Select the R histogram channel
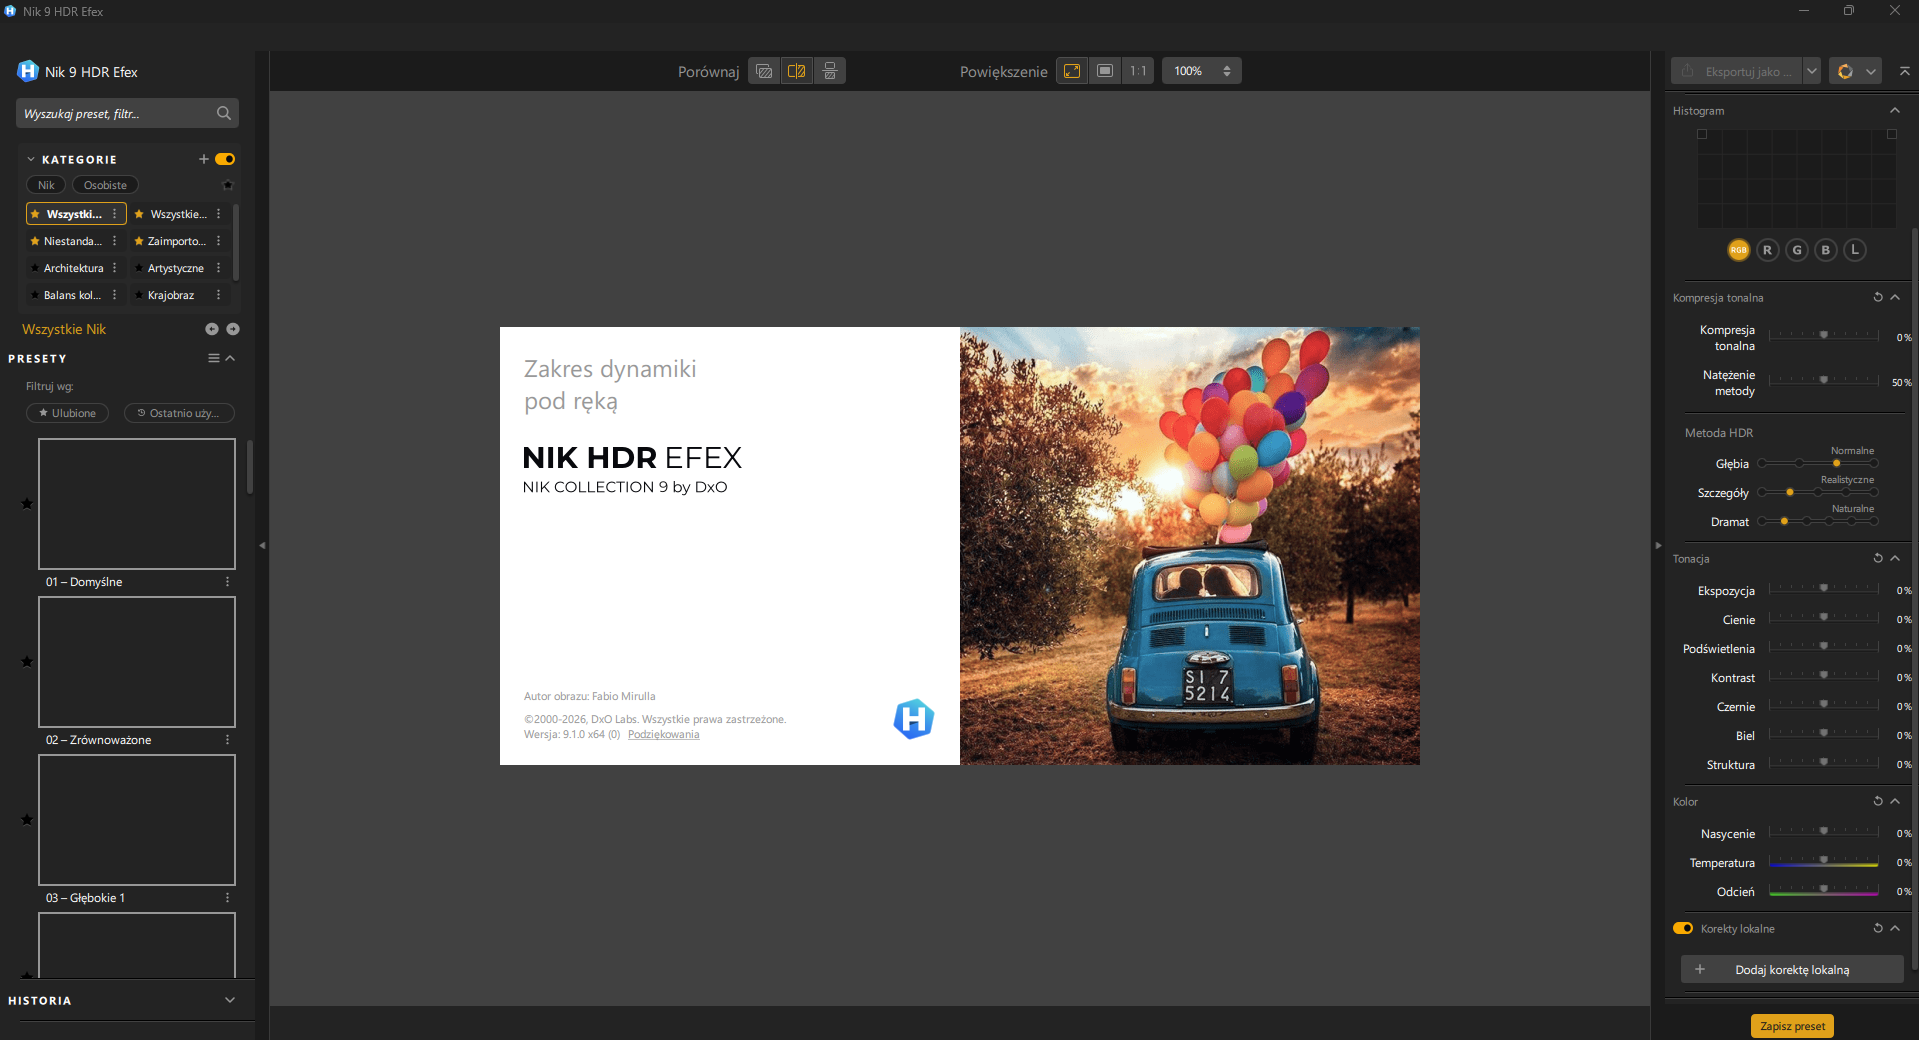 [1768, 250]
